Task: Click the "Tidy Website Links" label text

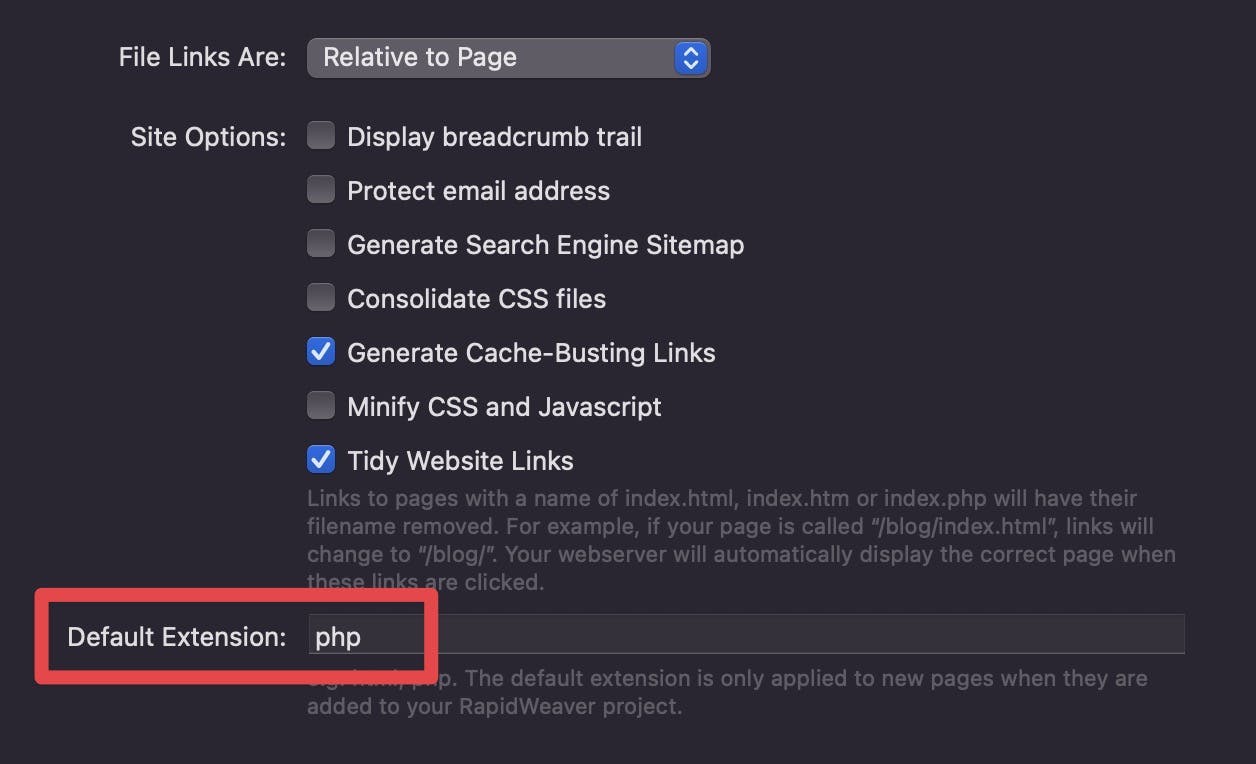Action: pyautogui.click(x=460, y=461)
